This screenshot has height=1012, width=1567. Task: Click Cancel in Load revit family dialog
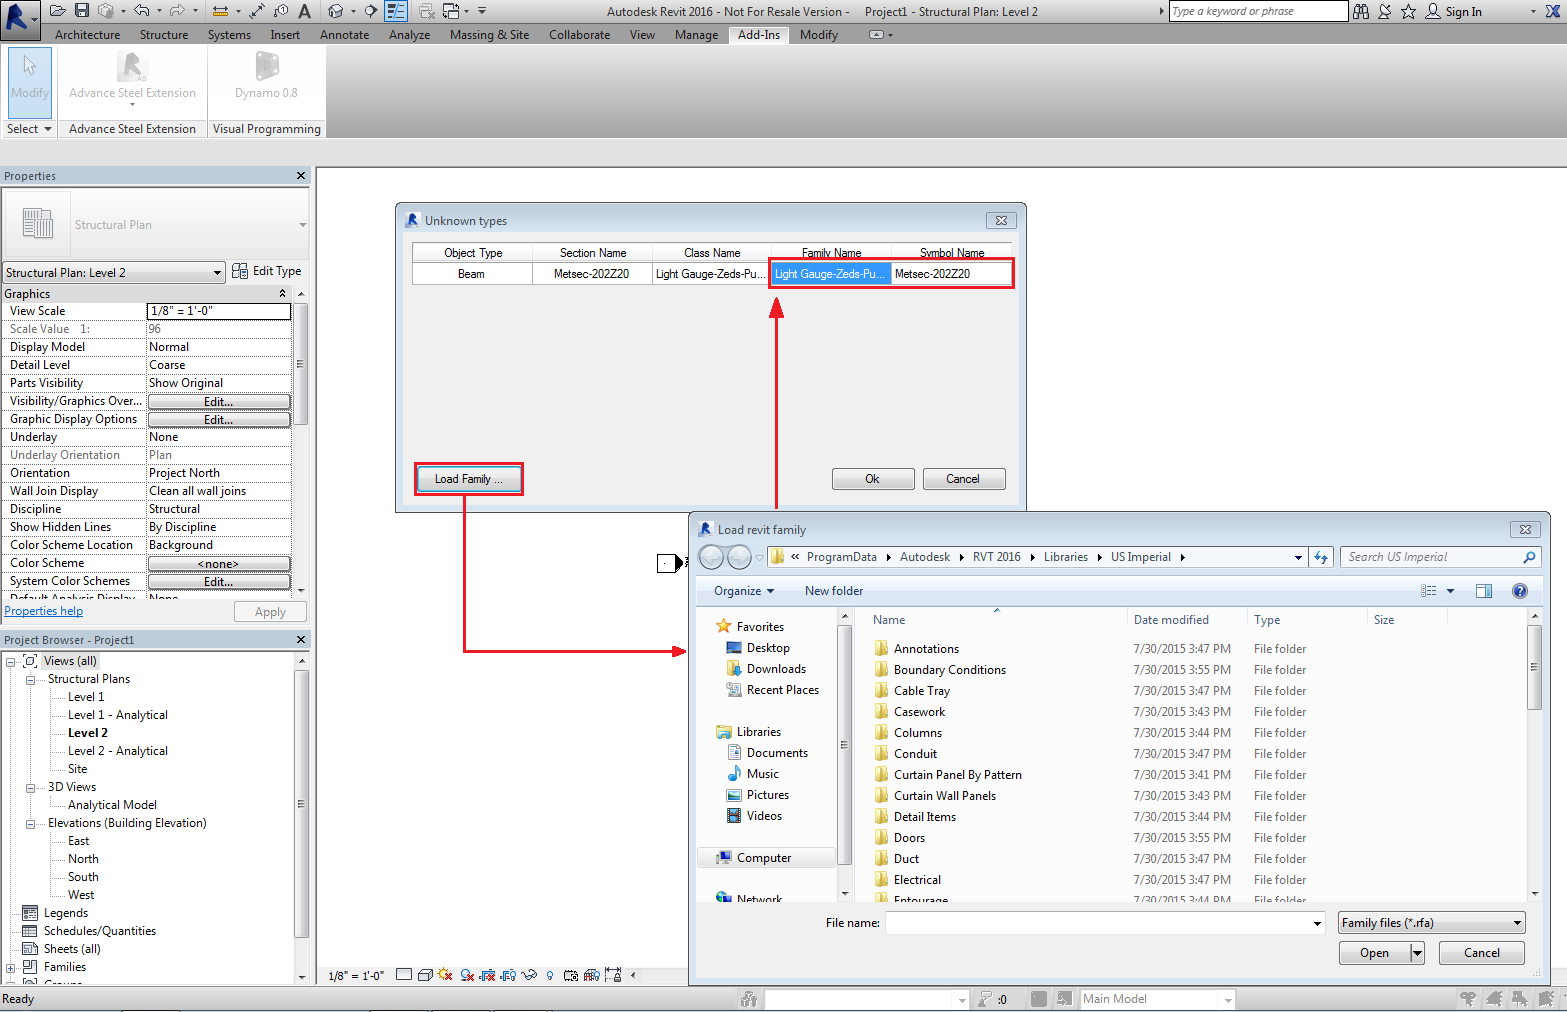(1482, 953)
